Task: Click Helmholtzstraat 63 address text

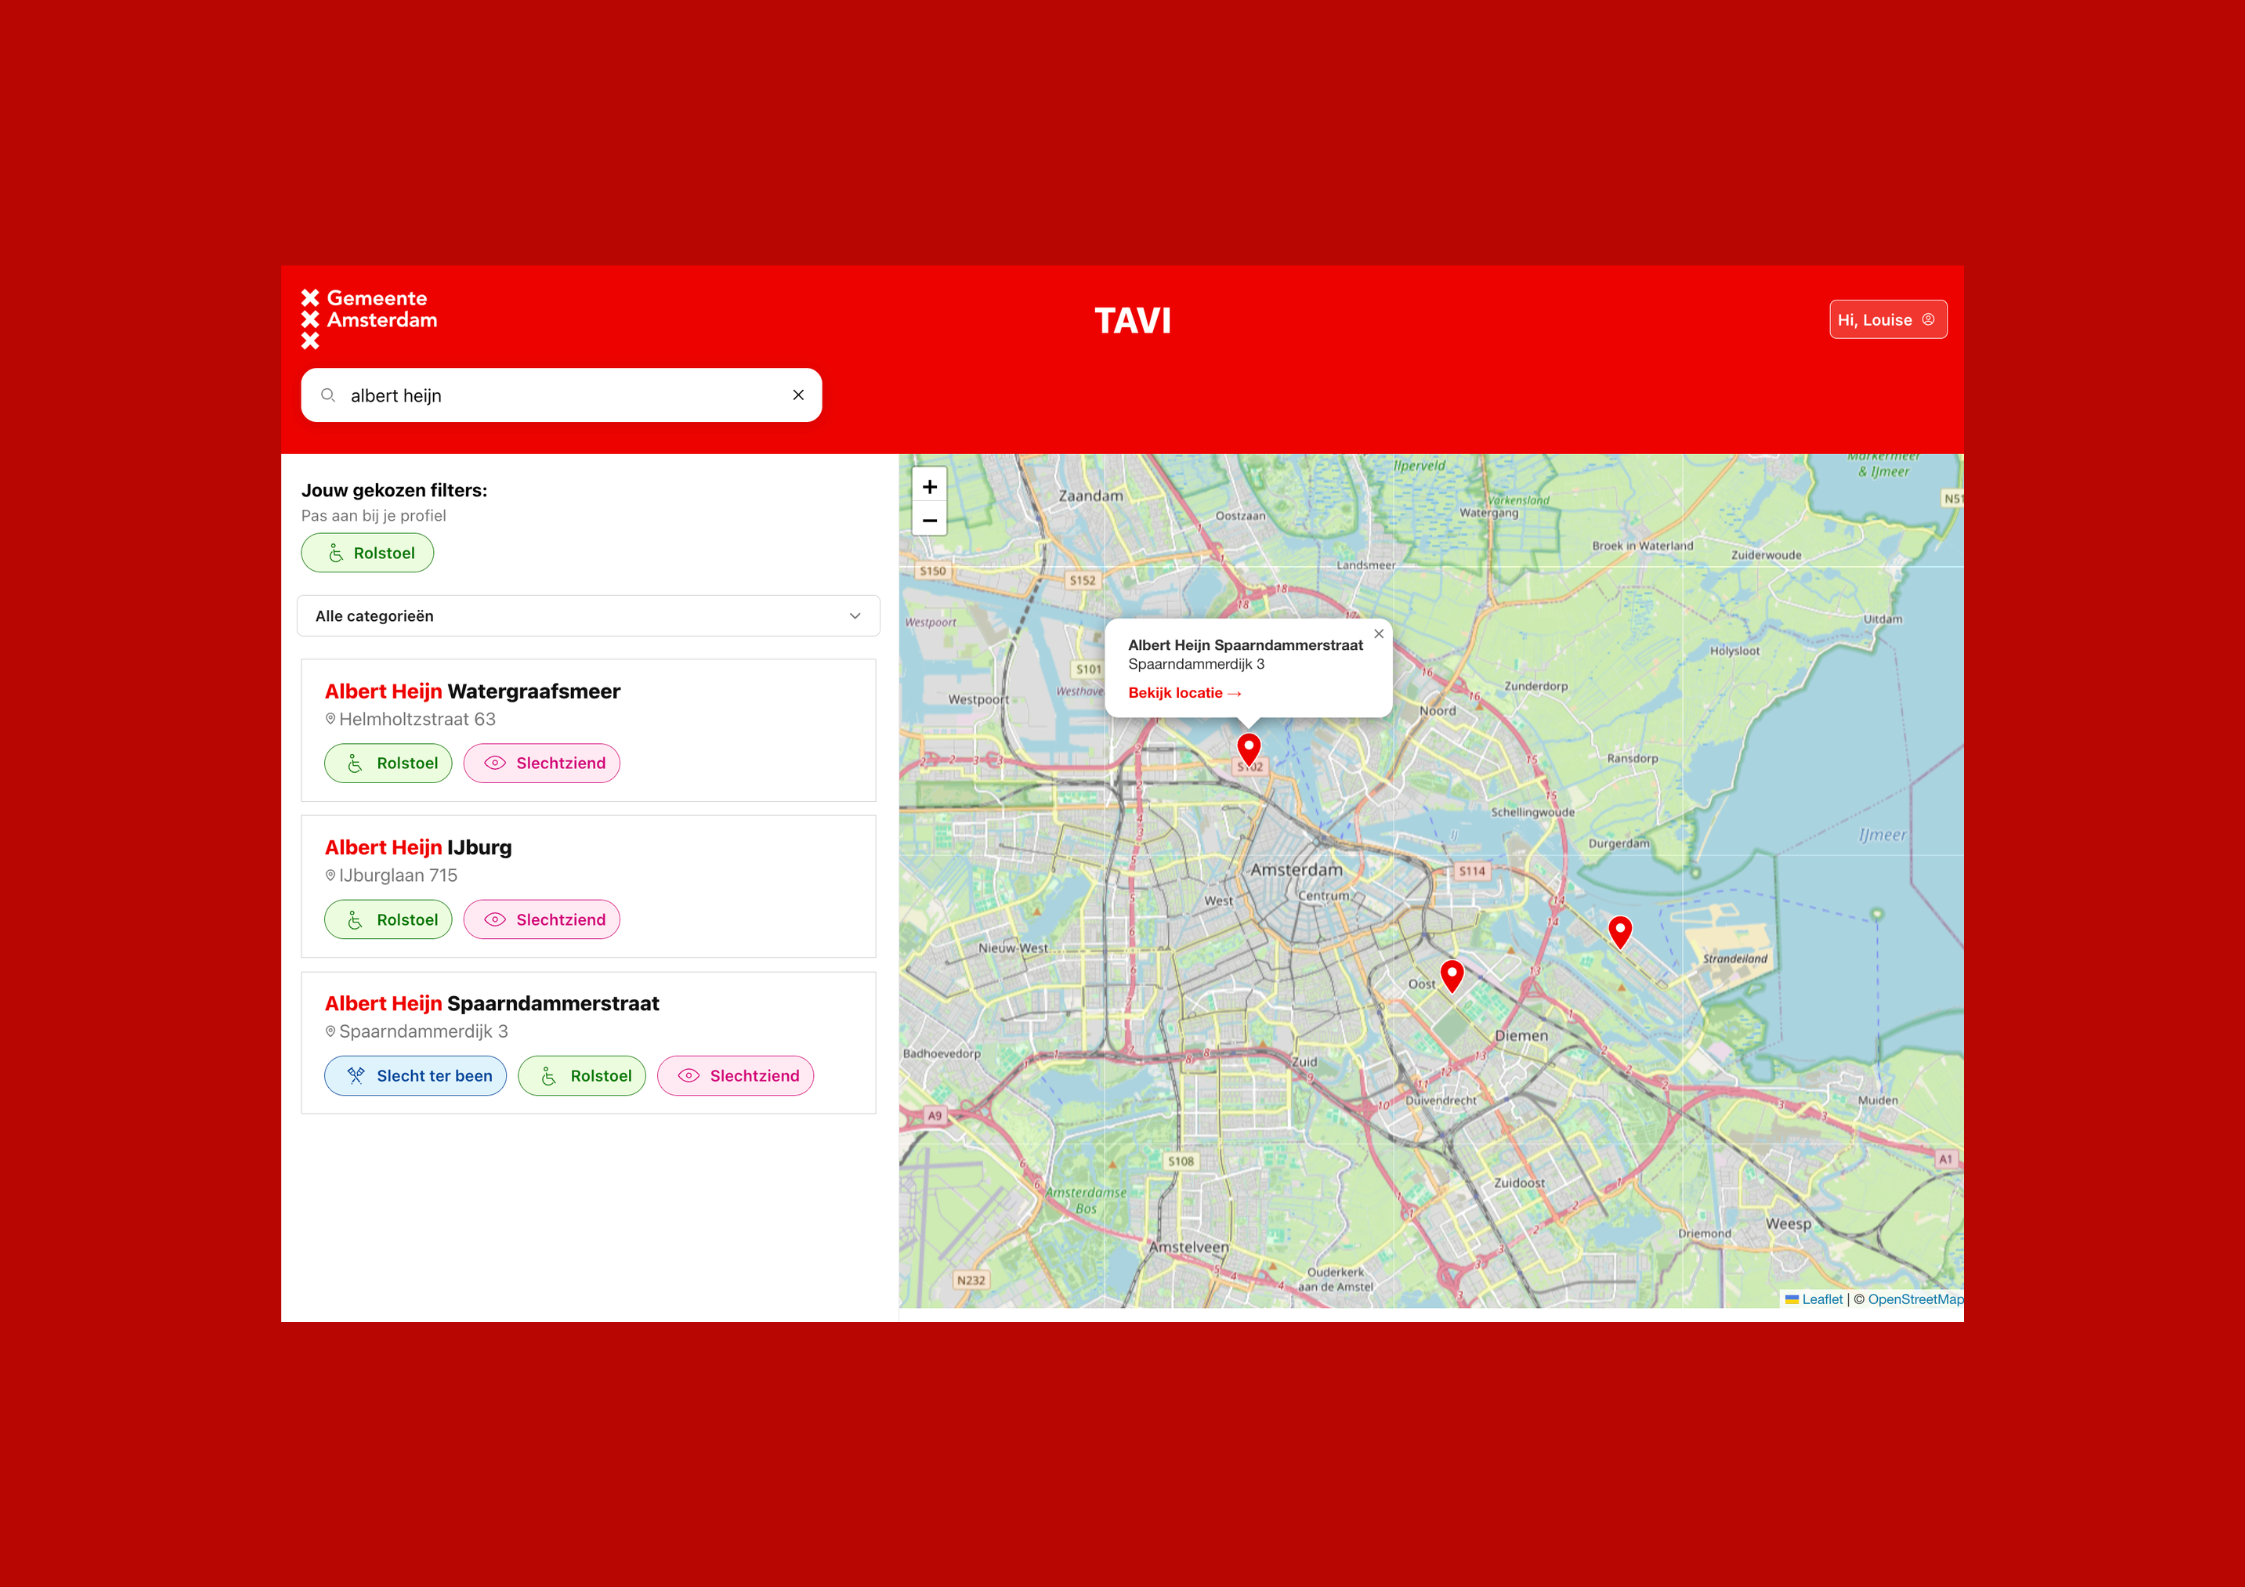Action: point(417,719)
